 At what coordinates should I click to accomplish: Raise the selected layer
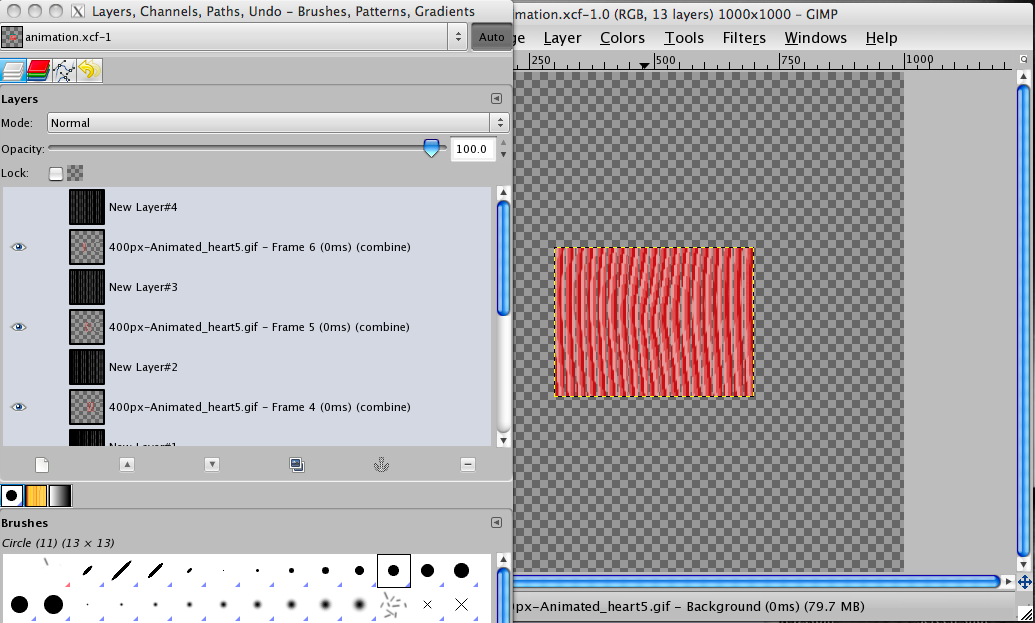coord(126,464)
